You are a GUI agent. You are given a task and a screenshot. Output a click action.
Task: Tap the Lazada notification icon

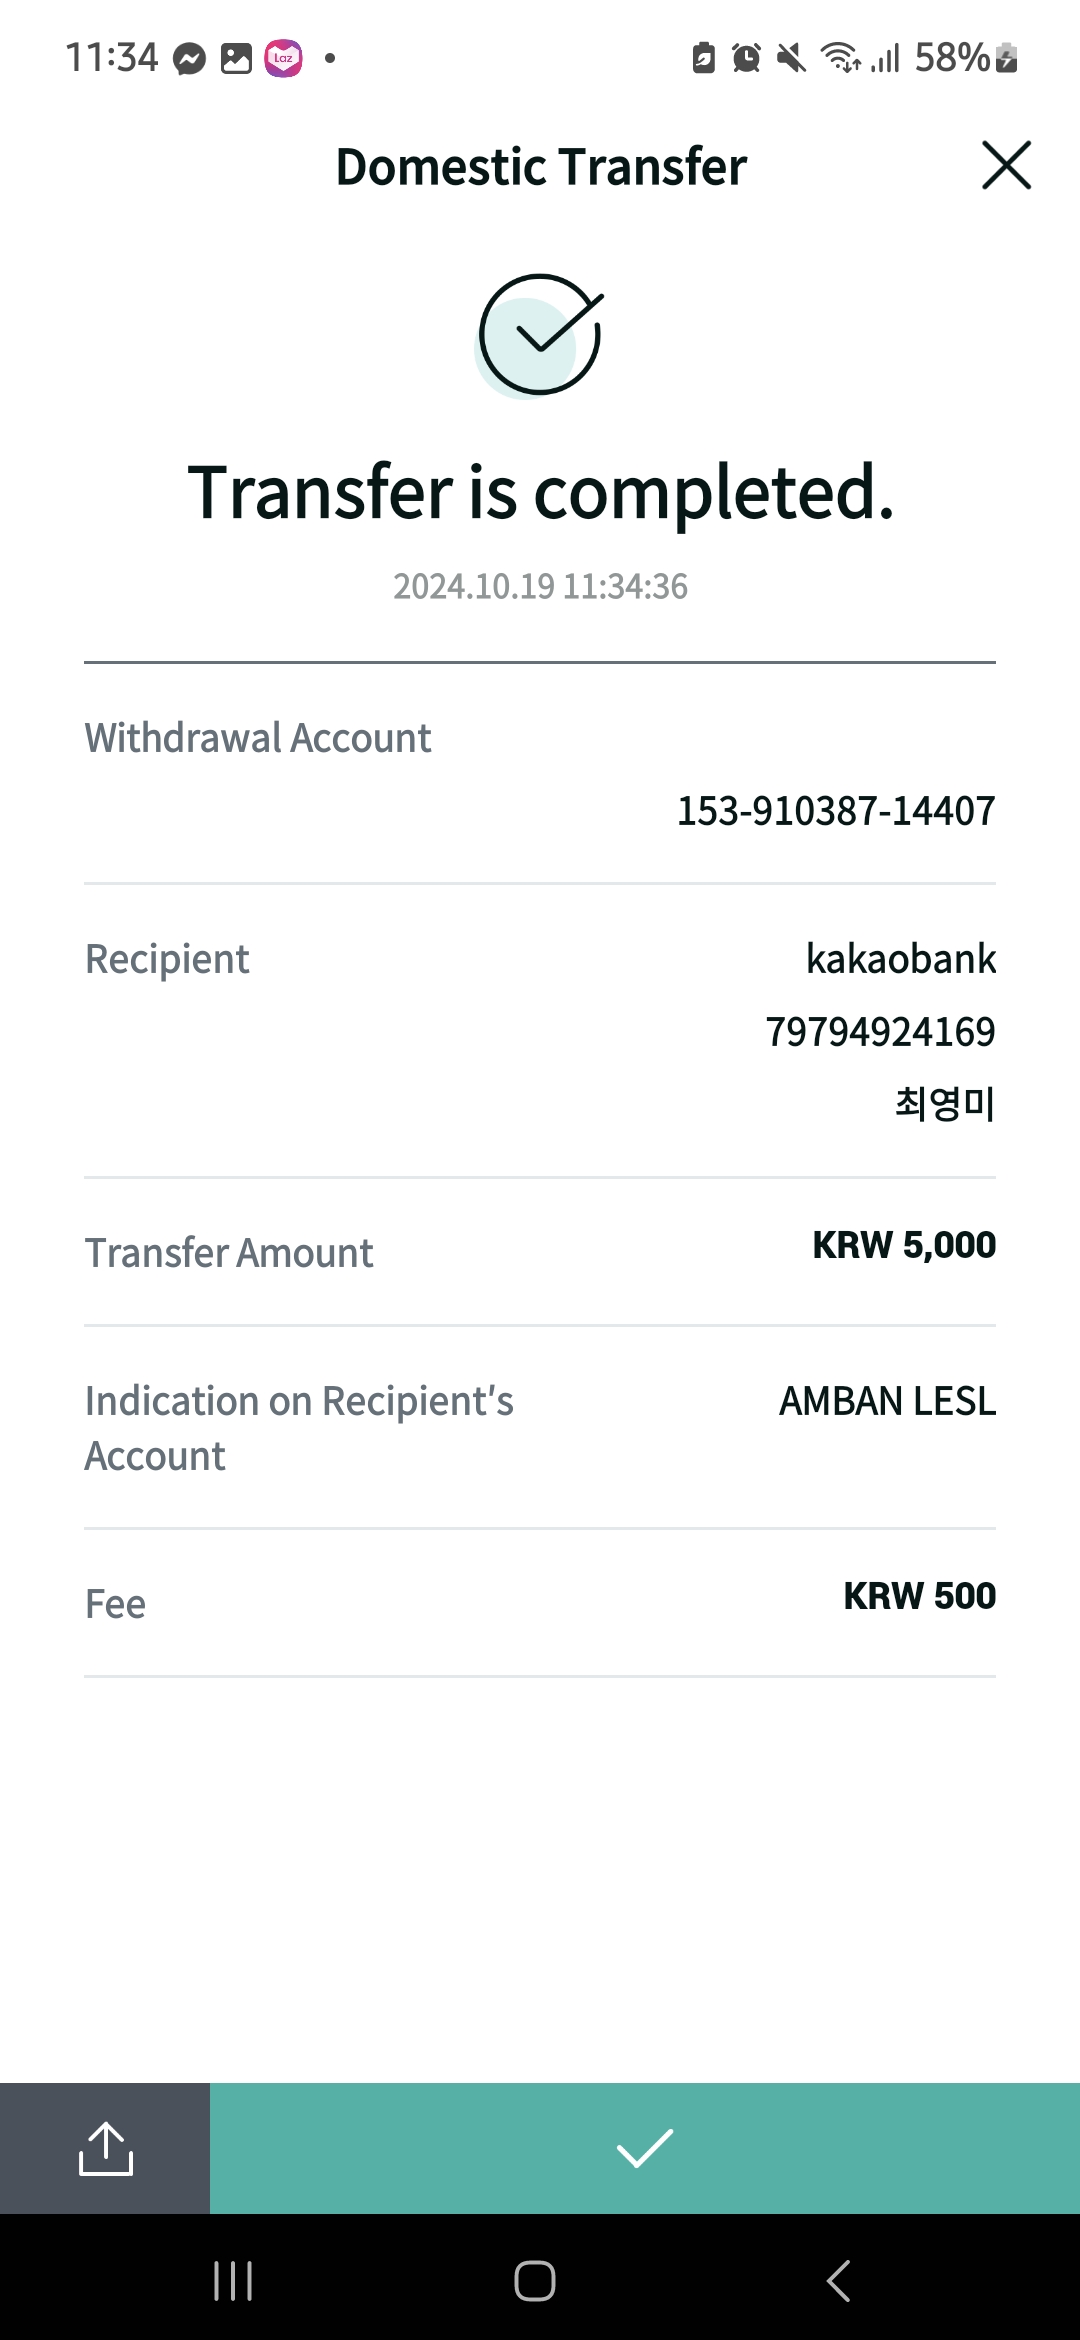283,58
